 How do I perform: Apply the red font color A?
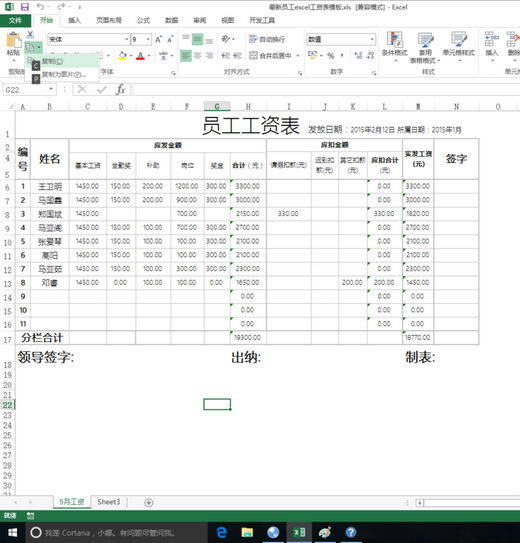pyautogui.click(x=140, y=55)
